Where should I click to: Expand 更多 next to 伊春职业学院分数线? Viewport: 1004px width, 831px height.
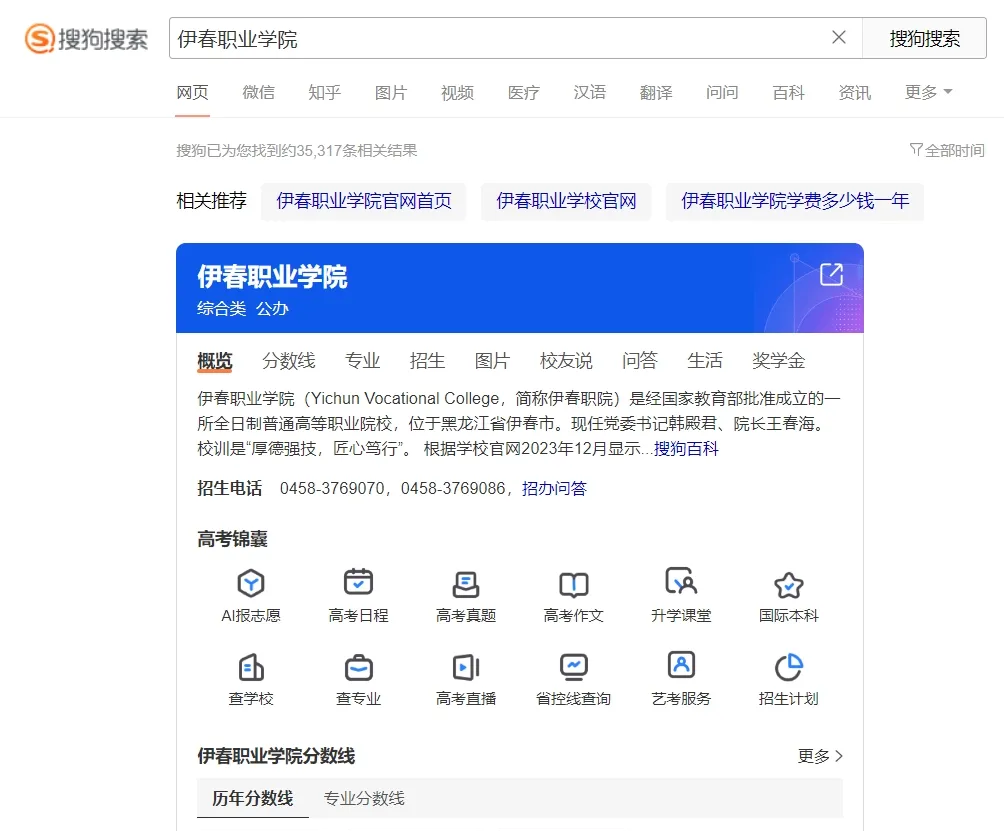[820, 756]
